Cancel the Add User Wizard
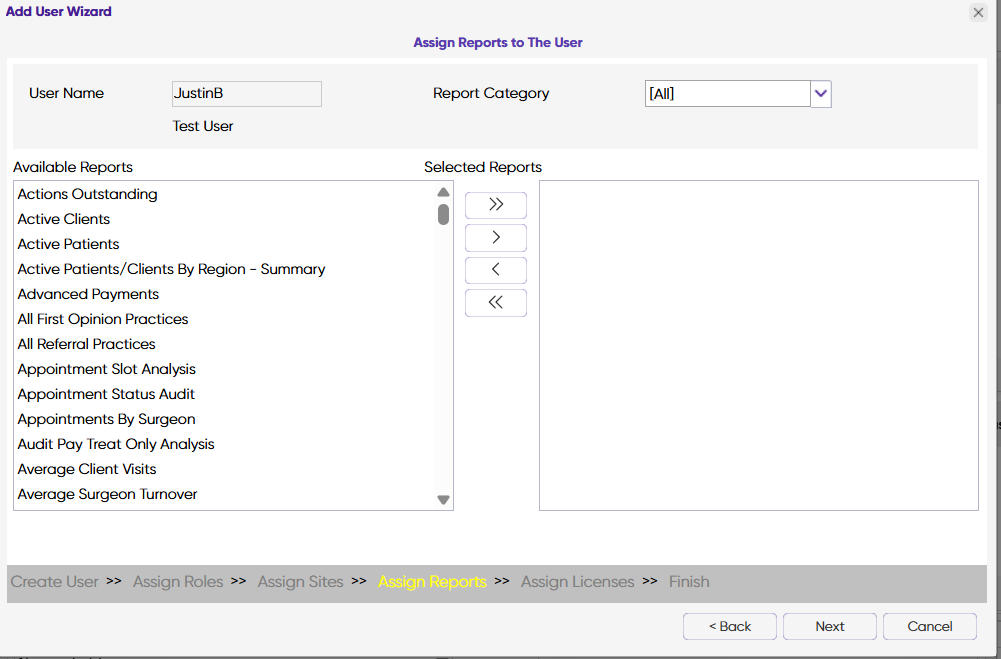 coord(930,626)
